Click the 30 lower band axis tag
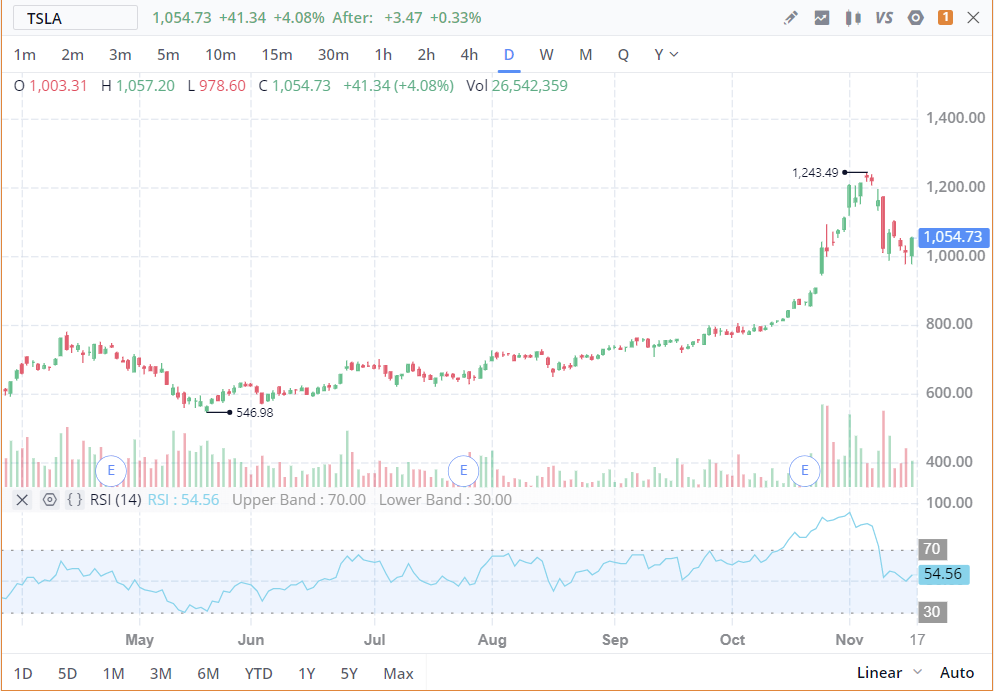The width and height of the screenshot is (994, 691). click(932, 612)
